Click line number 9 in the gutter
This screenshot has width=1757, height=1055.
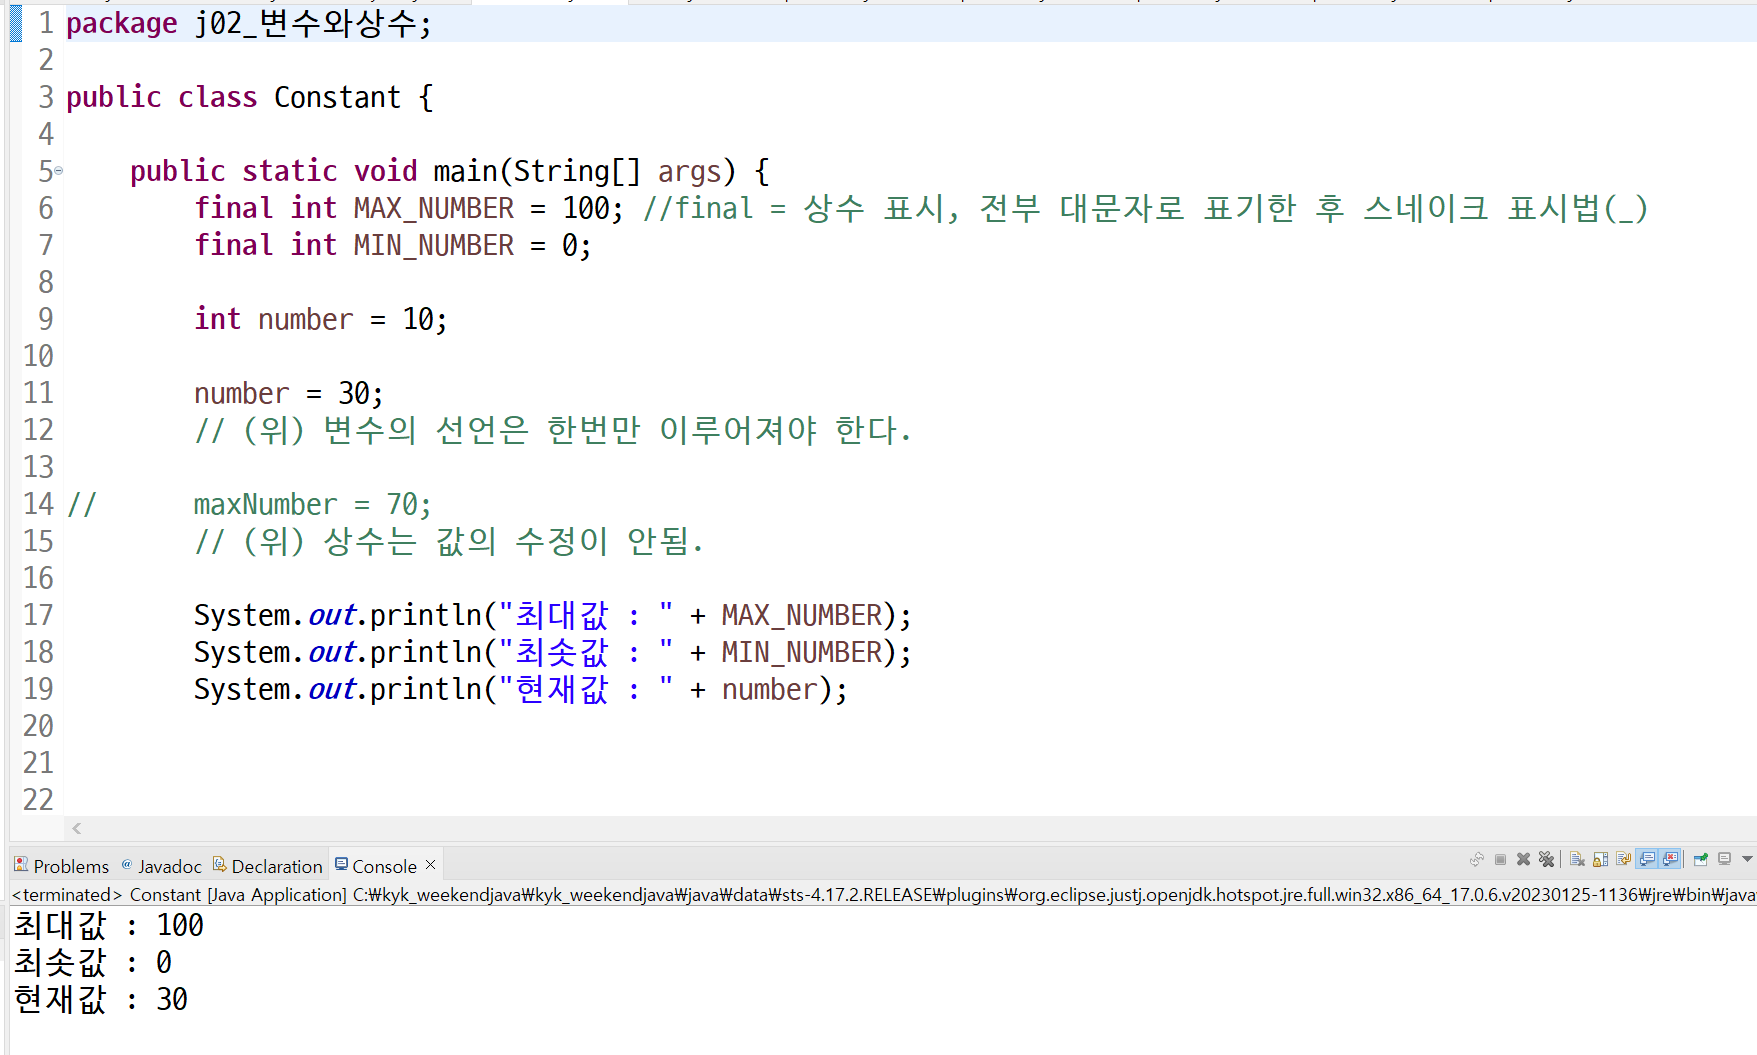[x=46, y=319]
